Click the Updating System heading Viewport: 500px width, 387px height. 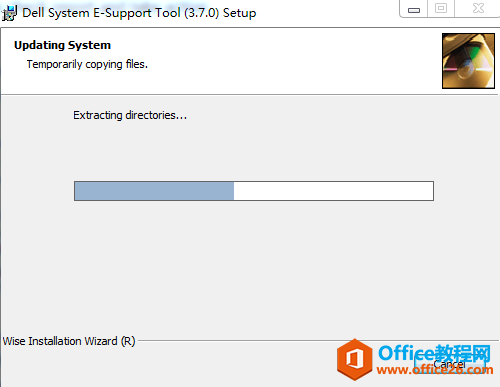(62, 45)
